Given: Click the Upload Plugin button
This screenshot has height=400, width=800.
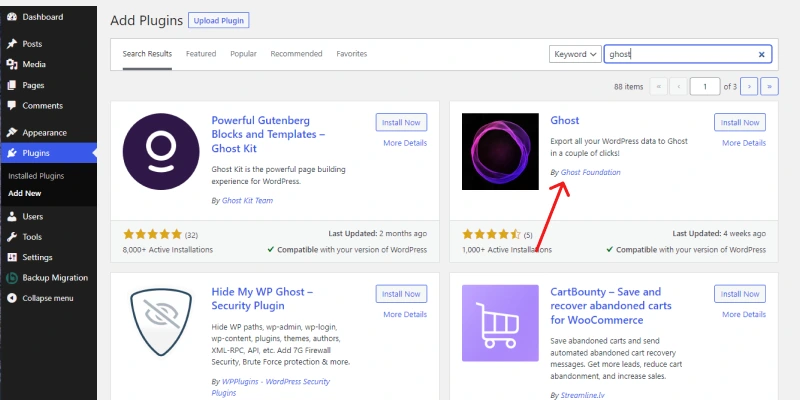Looking at the screenshot, I should pos(218,20).
